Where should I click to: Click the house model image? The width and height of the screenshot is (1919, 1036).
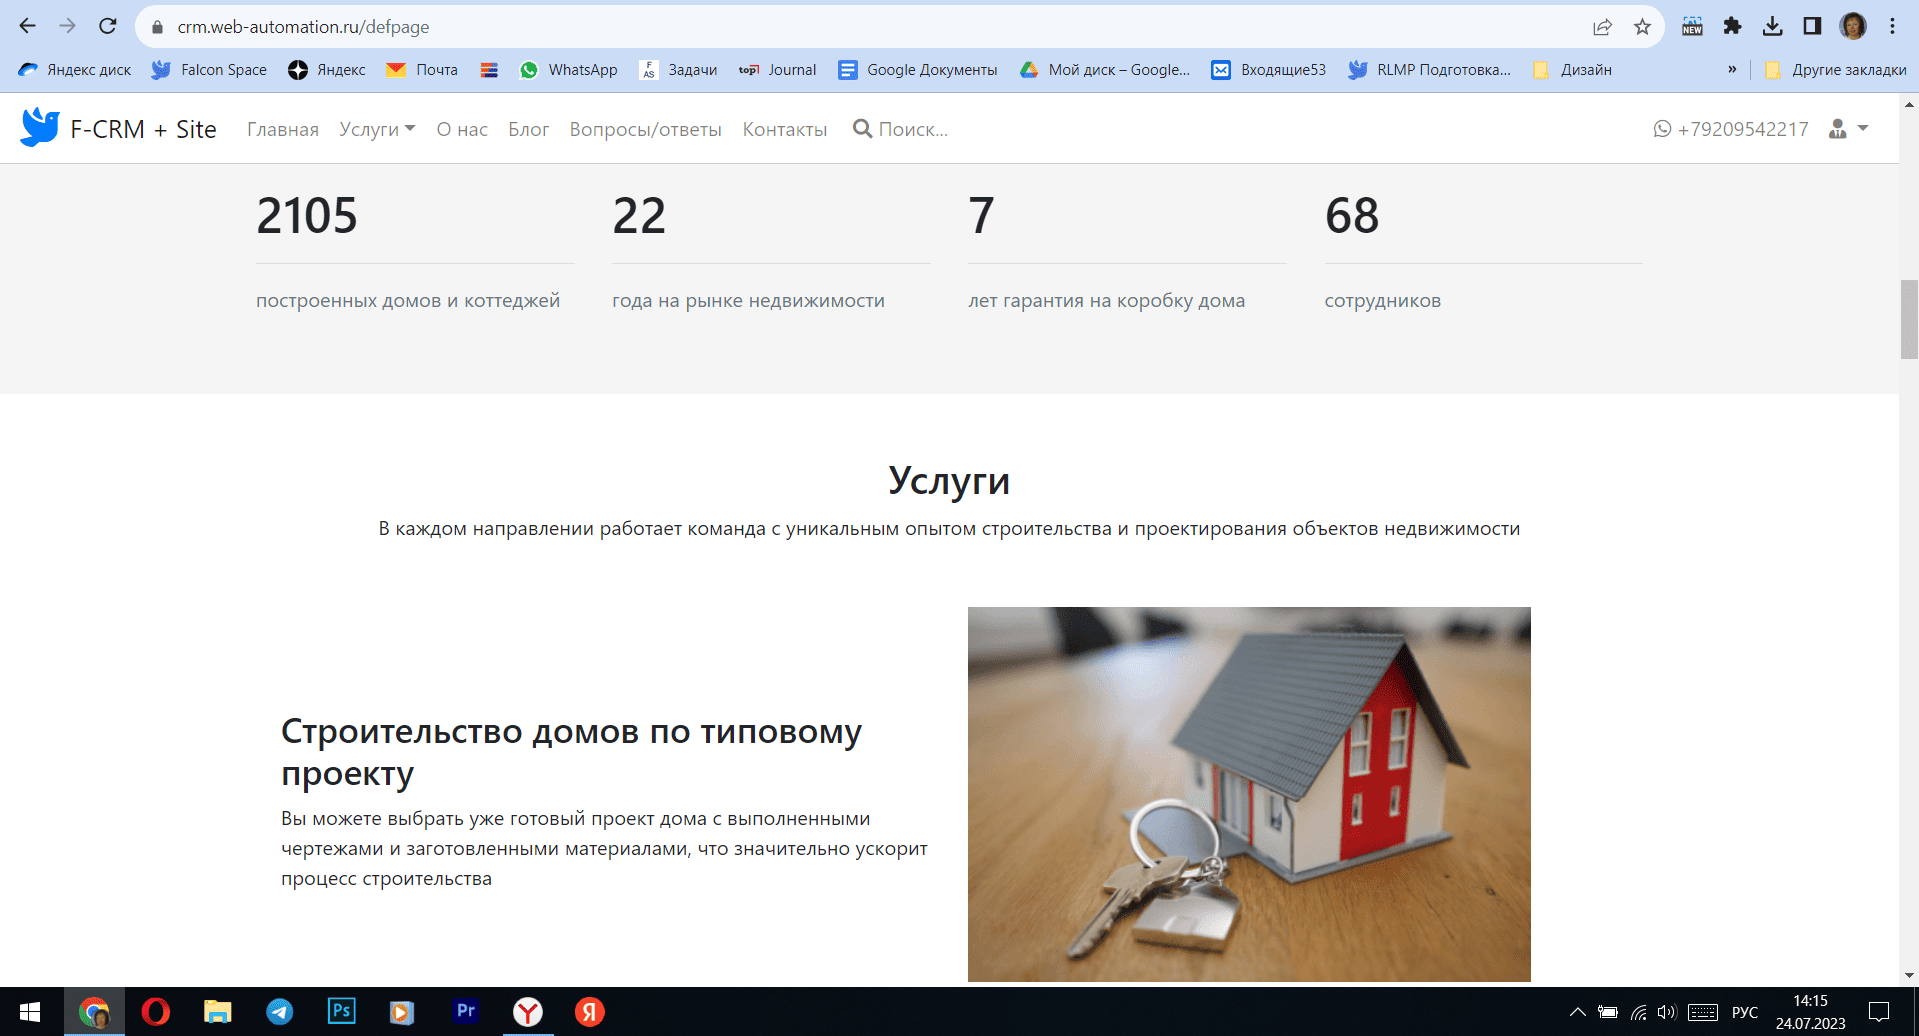click(x=1248, y=794)
